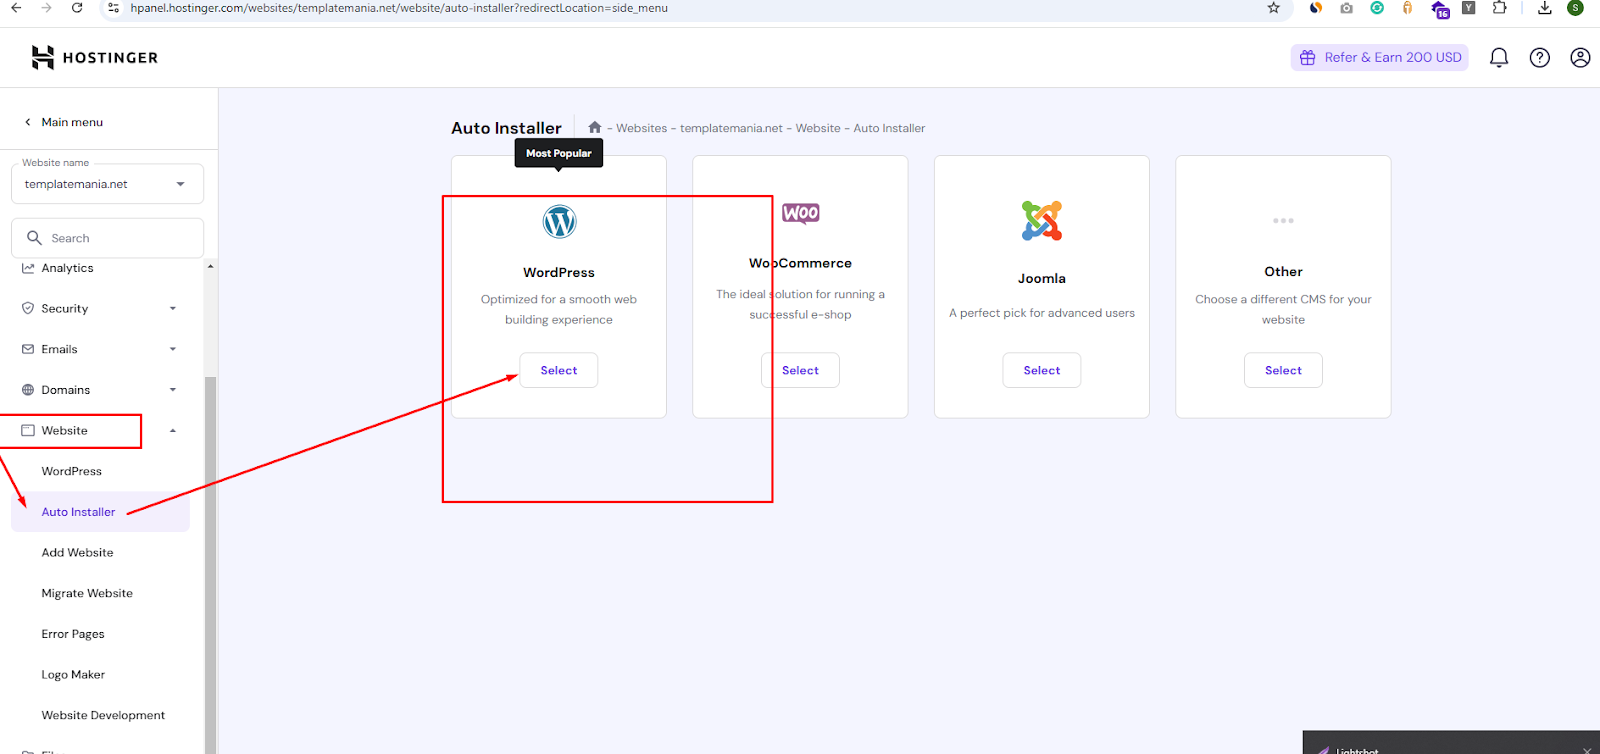The width and height of the screenshot is (1600, 754).
Task: Open the notifications bell
Action: click(x=1499, y=58)
